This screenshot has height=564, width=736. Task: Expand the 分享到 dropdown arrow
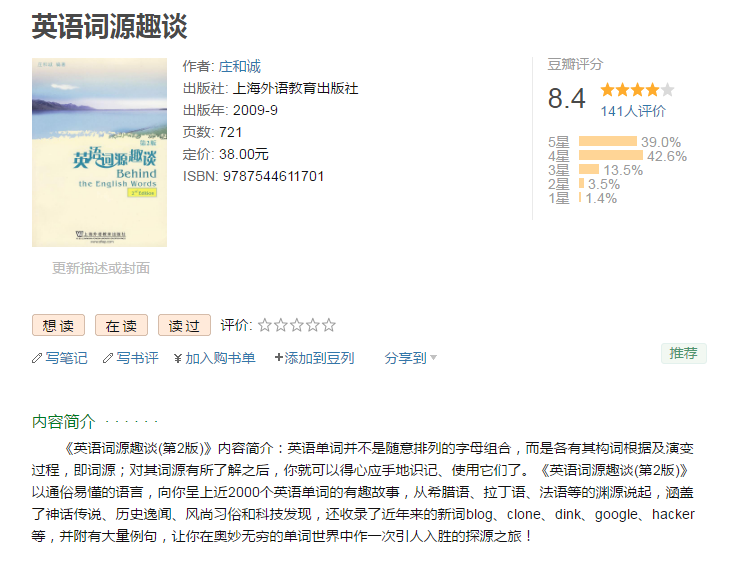tap(433, 358)
